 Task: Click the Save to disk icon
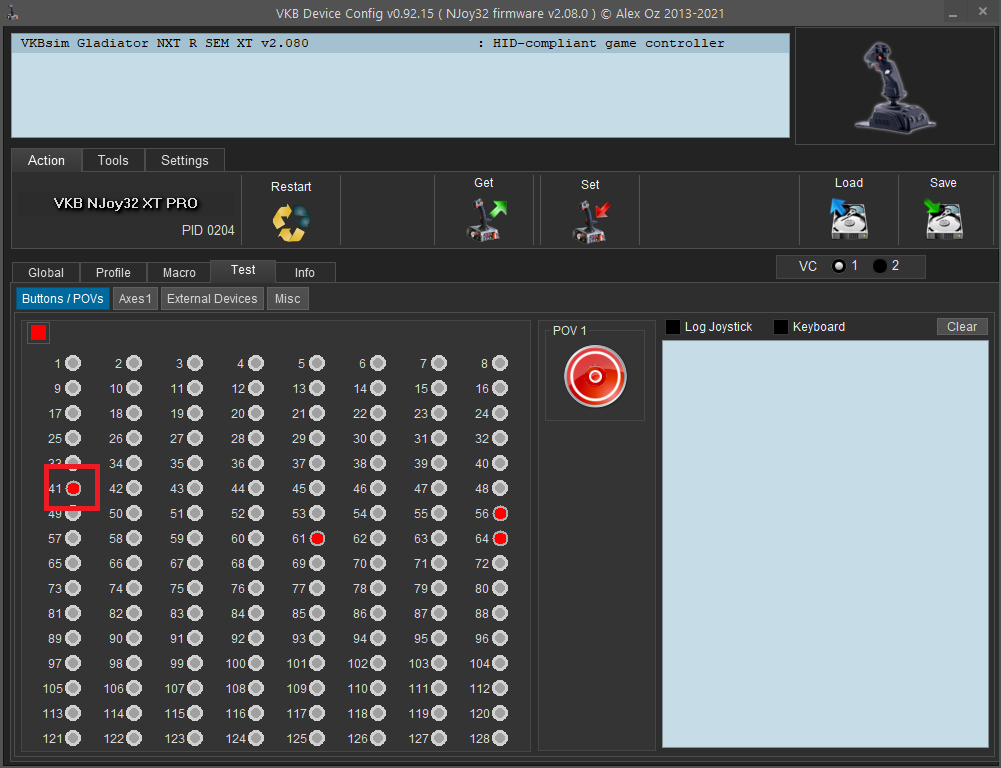(942, 219)
